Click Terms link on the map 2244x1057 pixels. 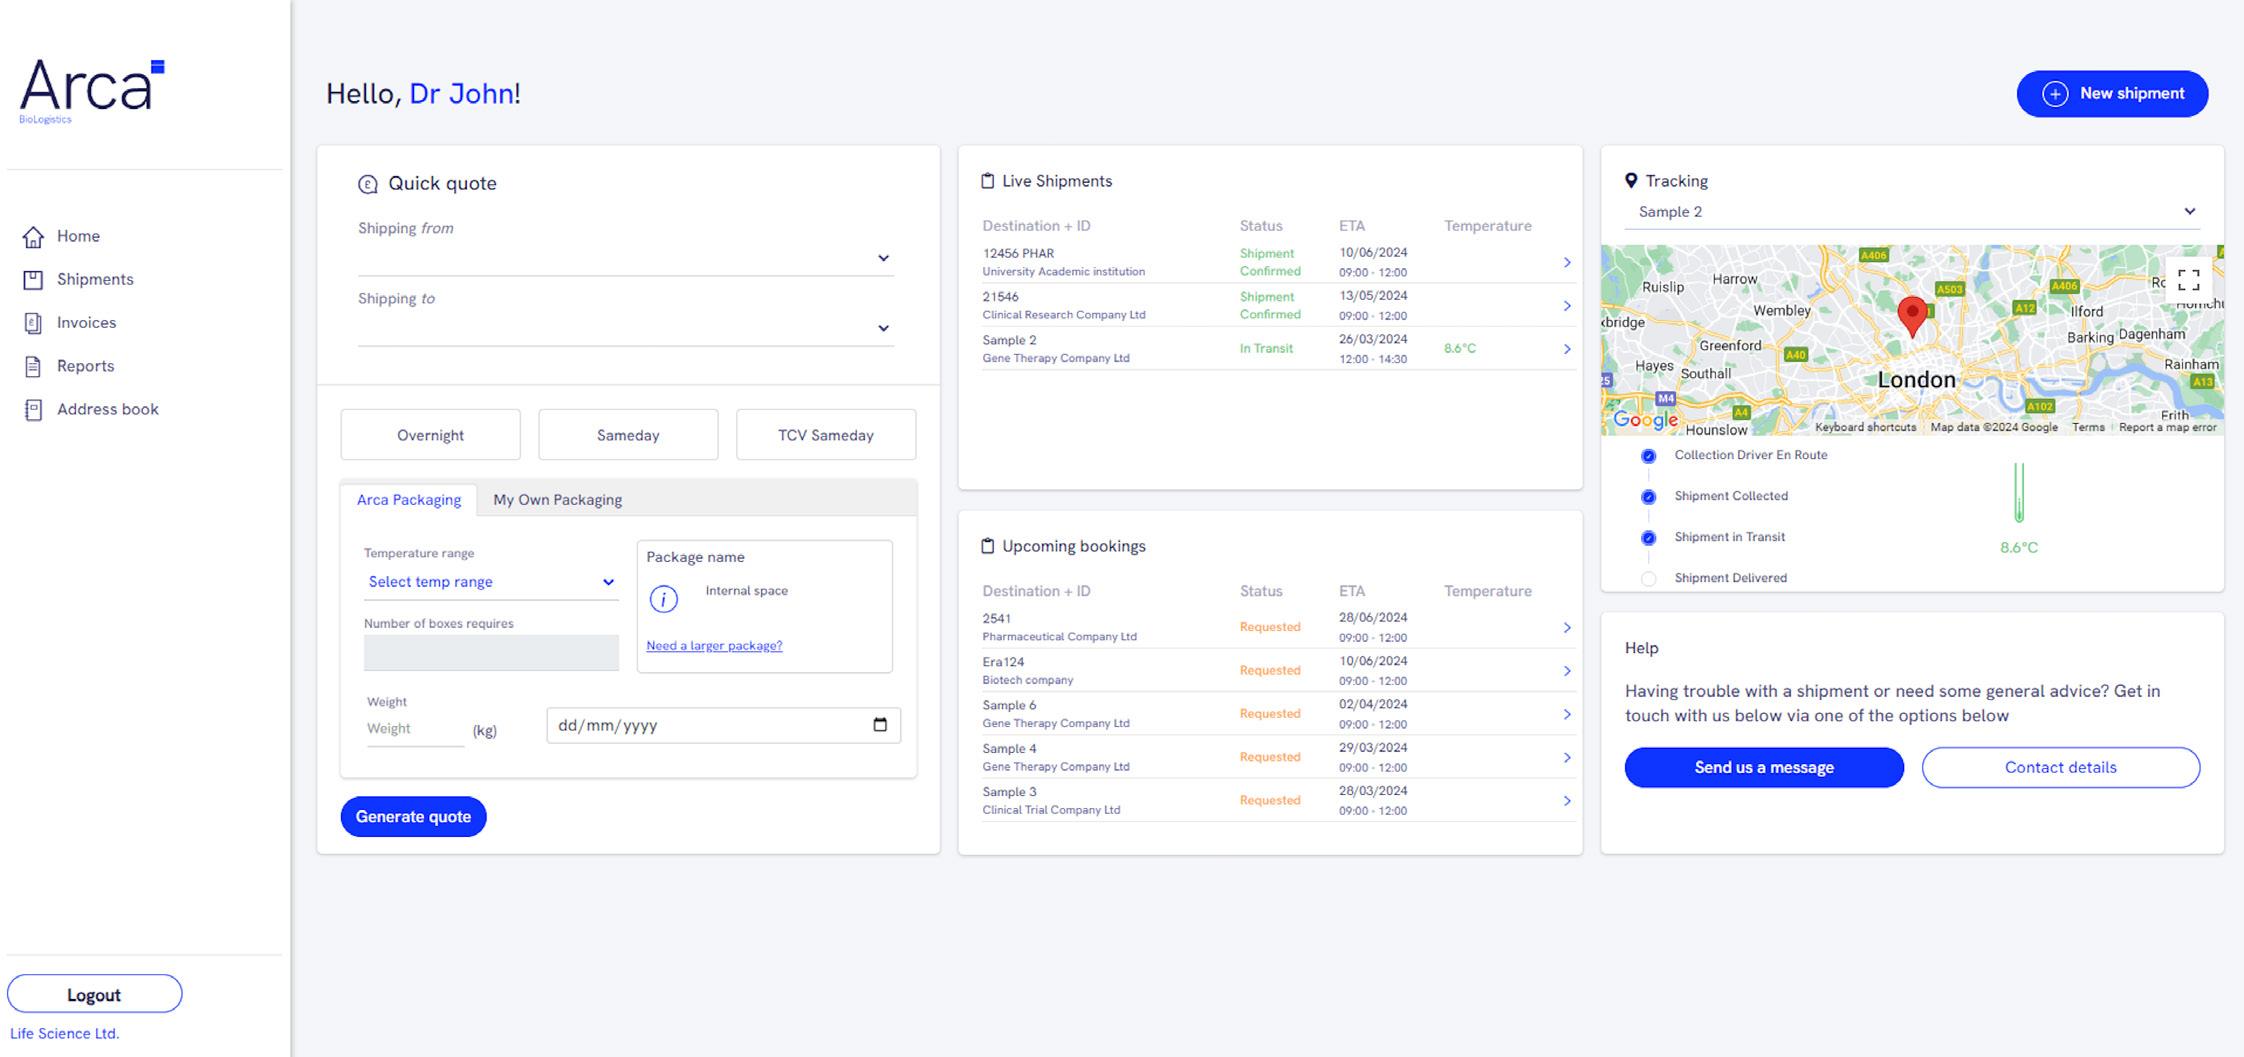coord(2088,428)
